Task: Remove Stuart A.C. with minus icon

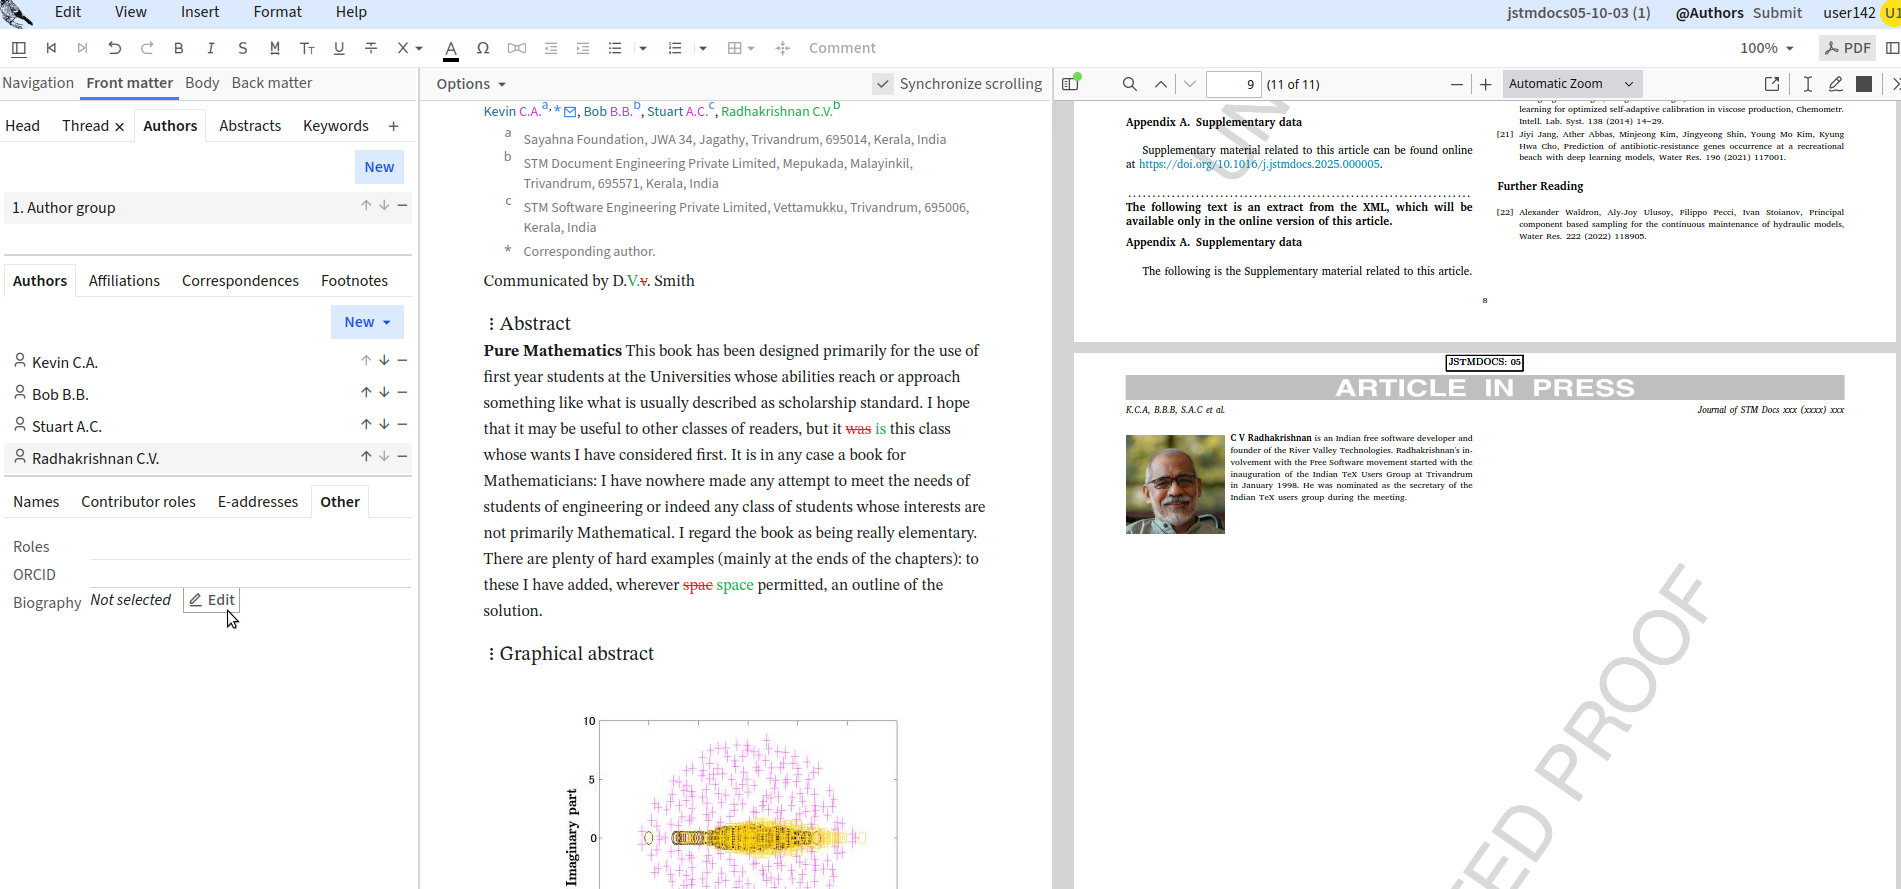Action: [402, 425]
